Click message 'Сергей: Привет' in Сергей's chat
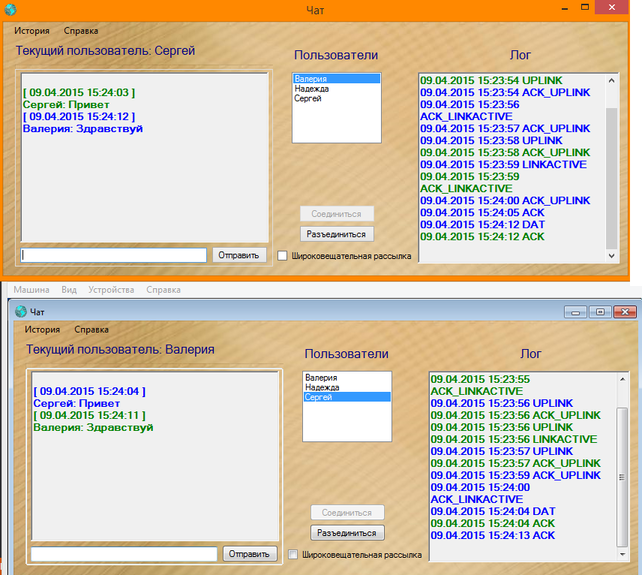642x575 pixels. tap(66, 105)
